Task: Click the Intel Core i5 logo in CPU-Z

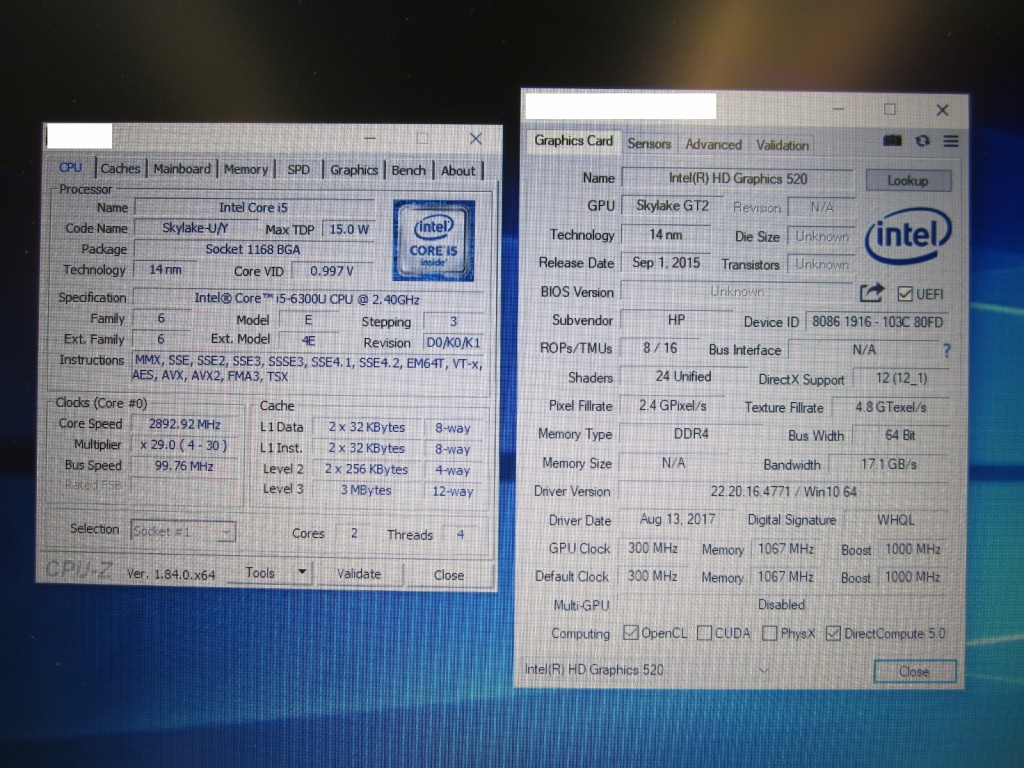Action: pos(434,240)
